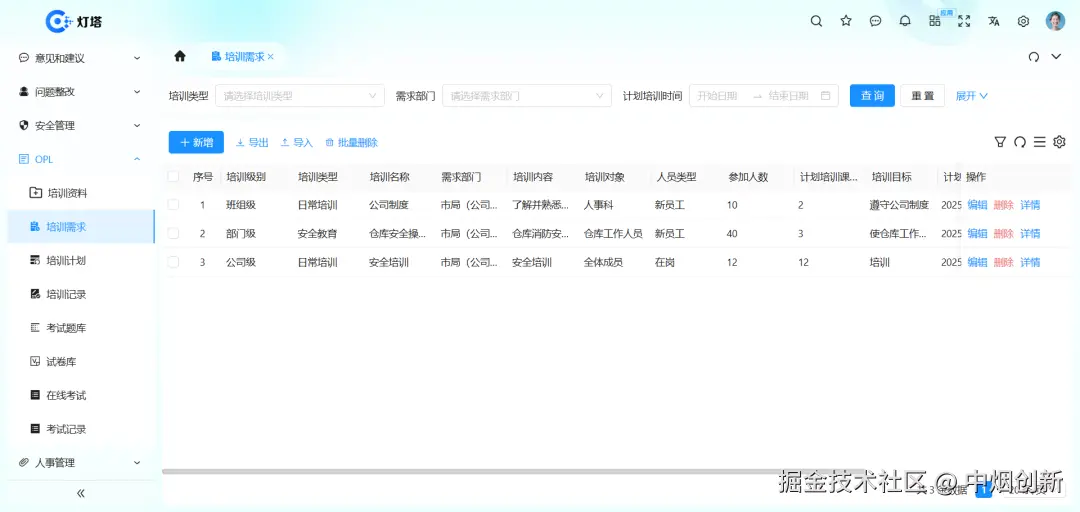
Task: Change table row density icon
Action: pos(1039,142)
